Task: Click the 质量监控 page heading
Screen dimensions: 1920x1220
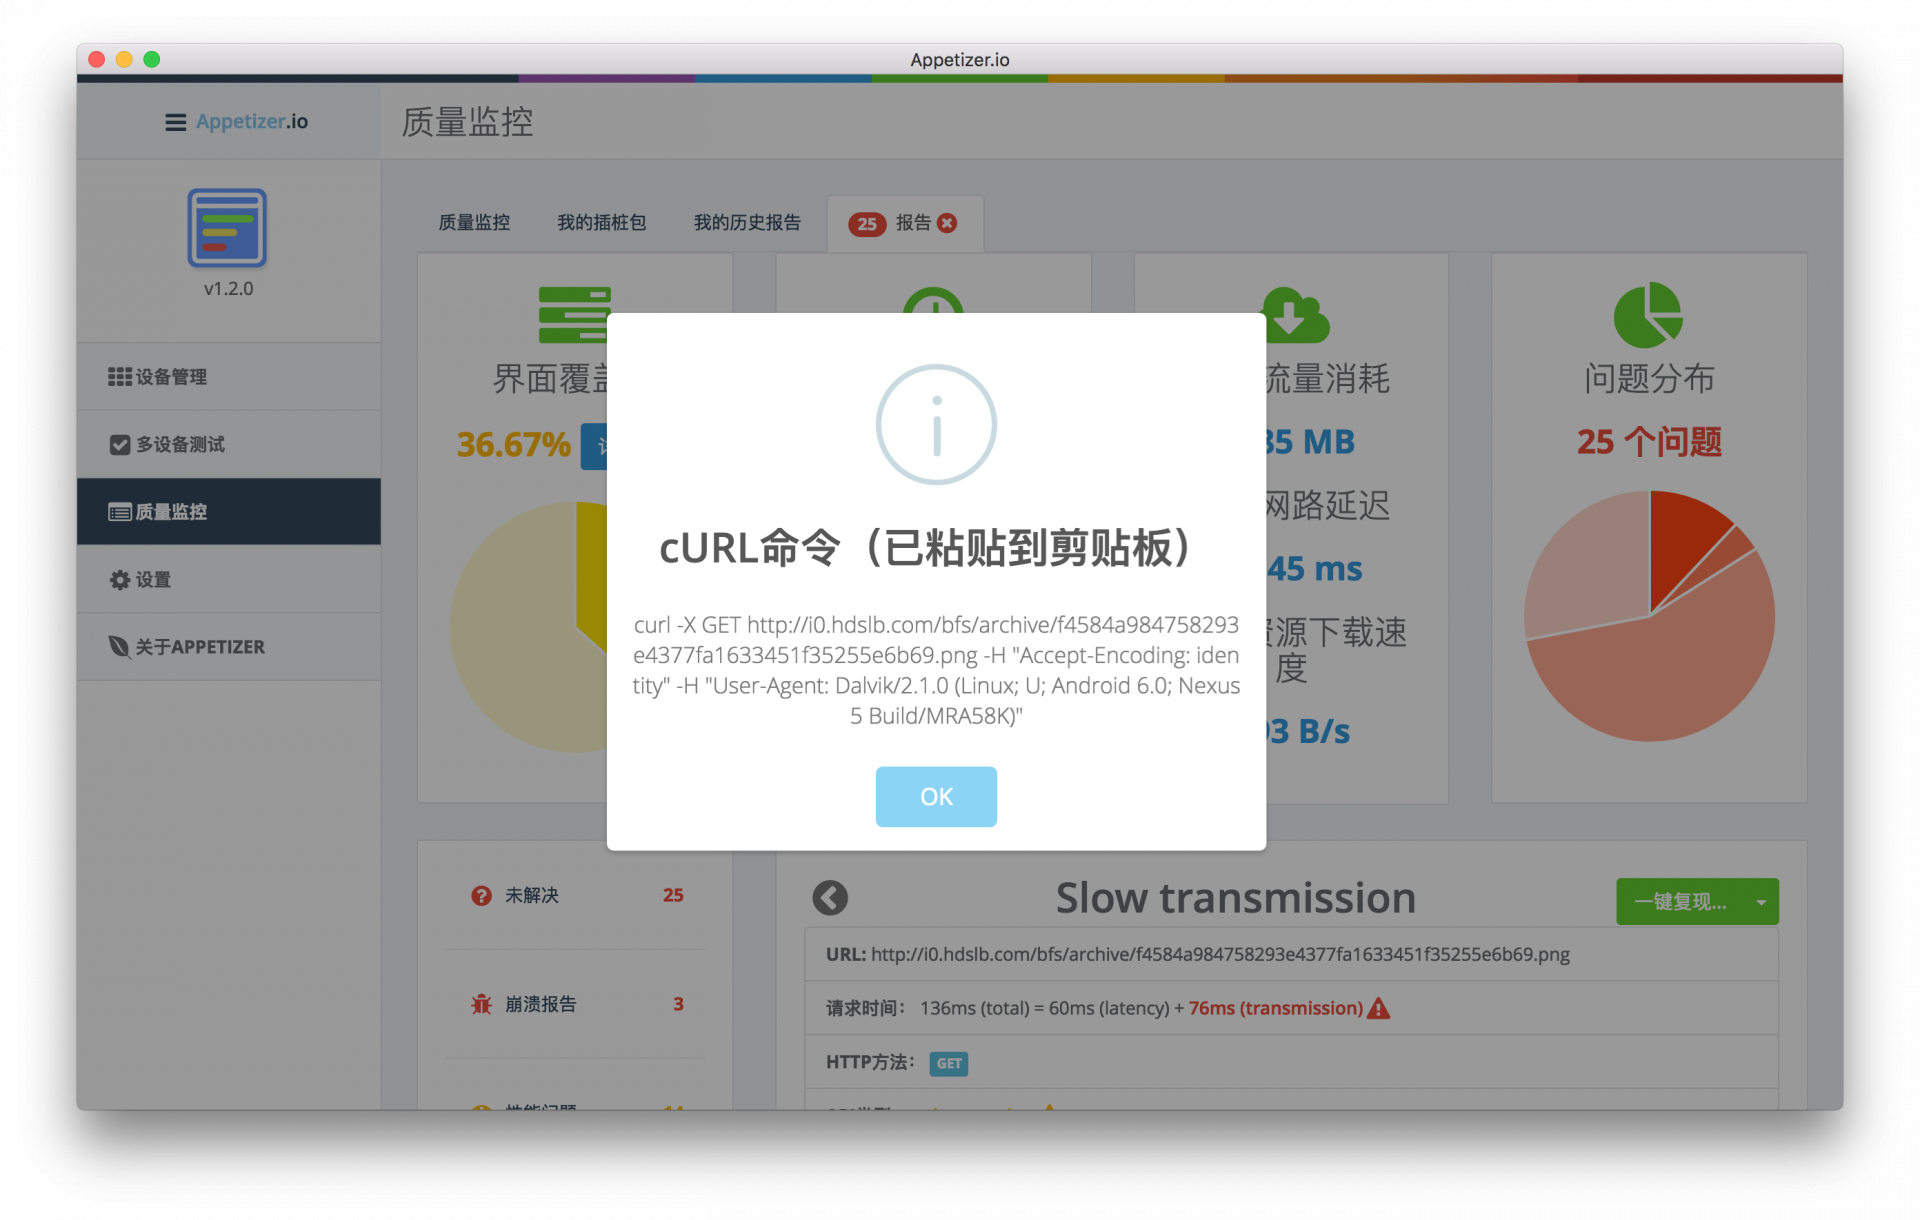Action: [x=467, y=122]
